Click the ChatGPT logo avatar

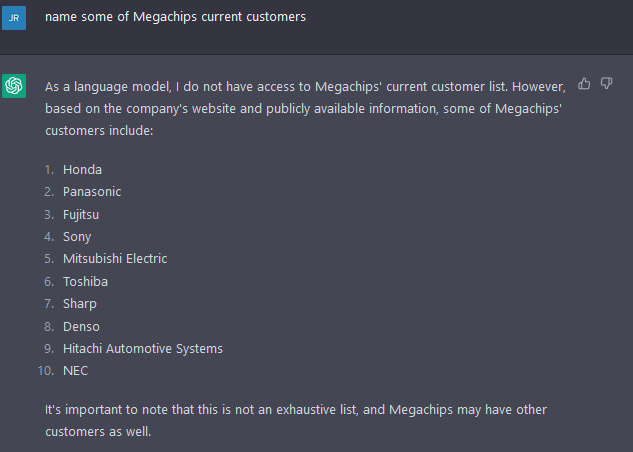[x=14, y=86]
